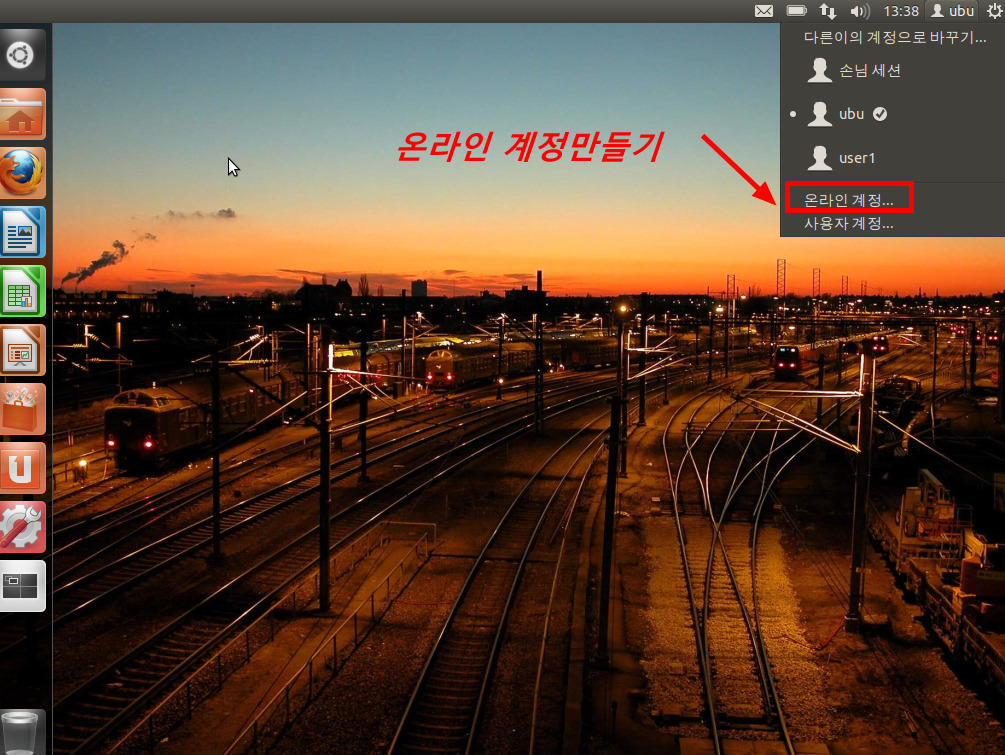
Task: Expand the sound volume indicator menu
Action: [x=859, y=11]
